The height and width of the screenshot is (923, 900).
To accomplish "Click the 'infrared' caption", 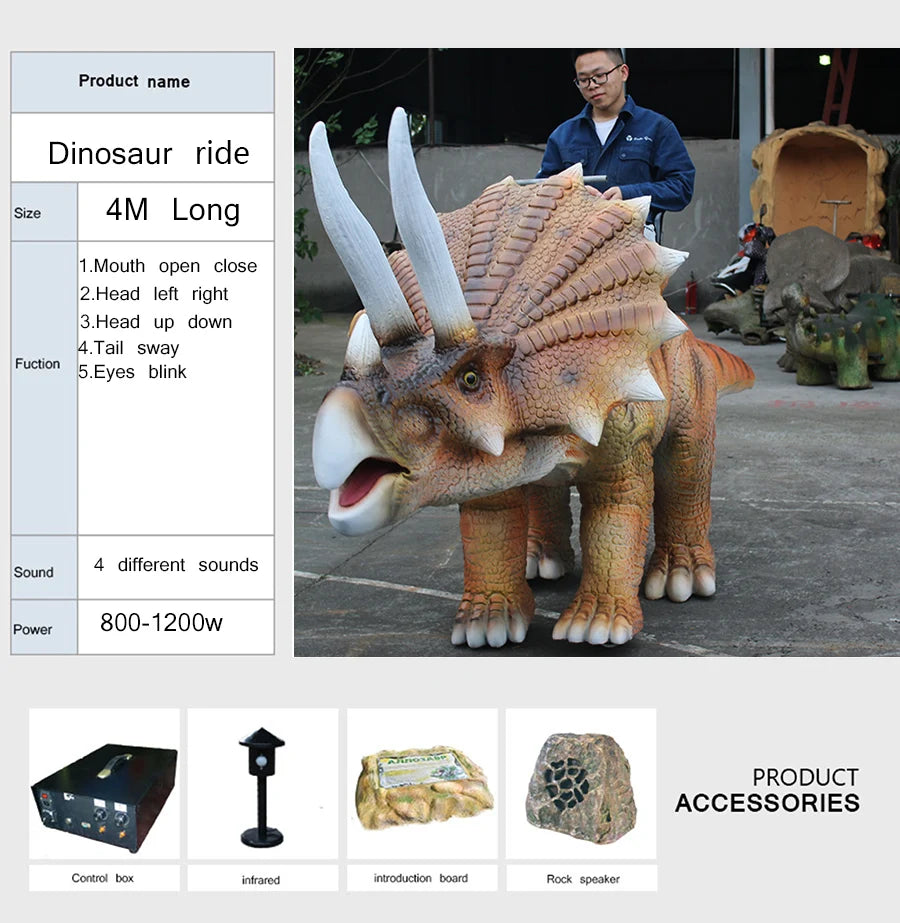I will coord(261,880).
